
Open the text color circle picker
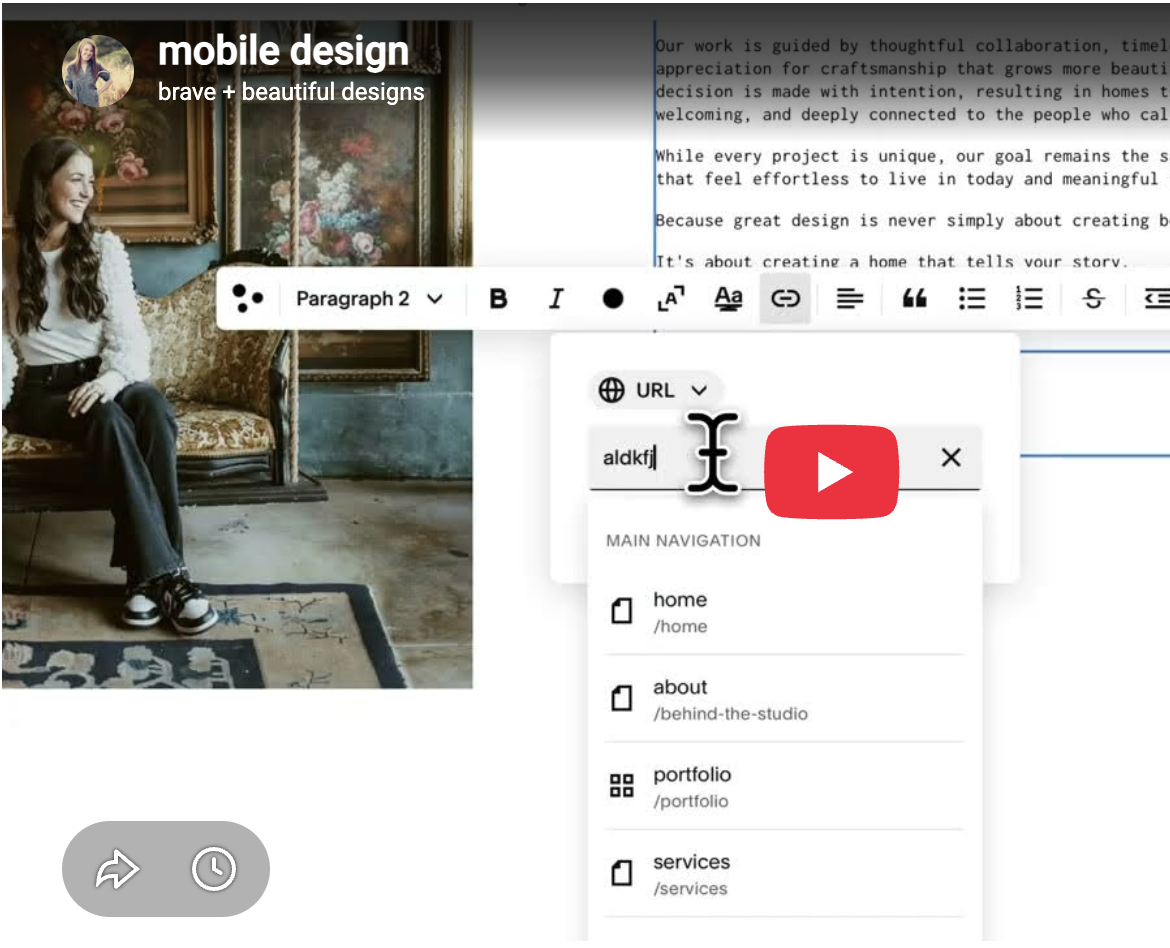(x=613, y=299)
